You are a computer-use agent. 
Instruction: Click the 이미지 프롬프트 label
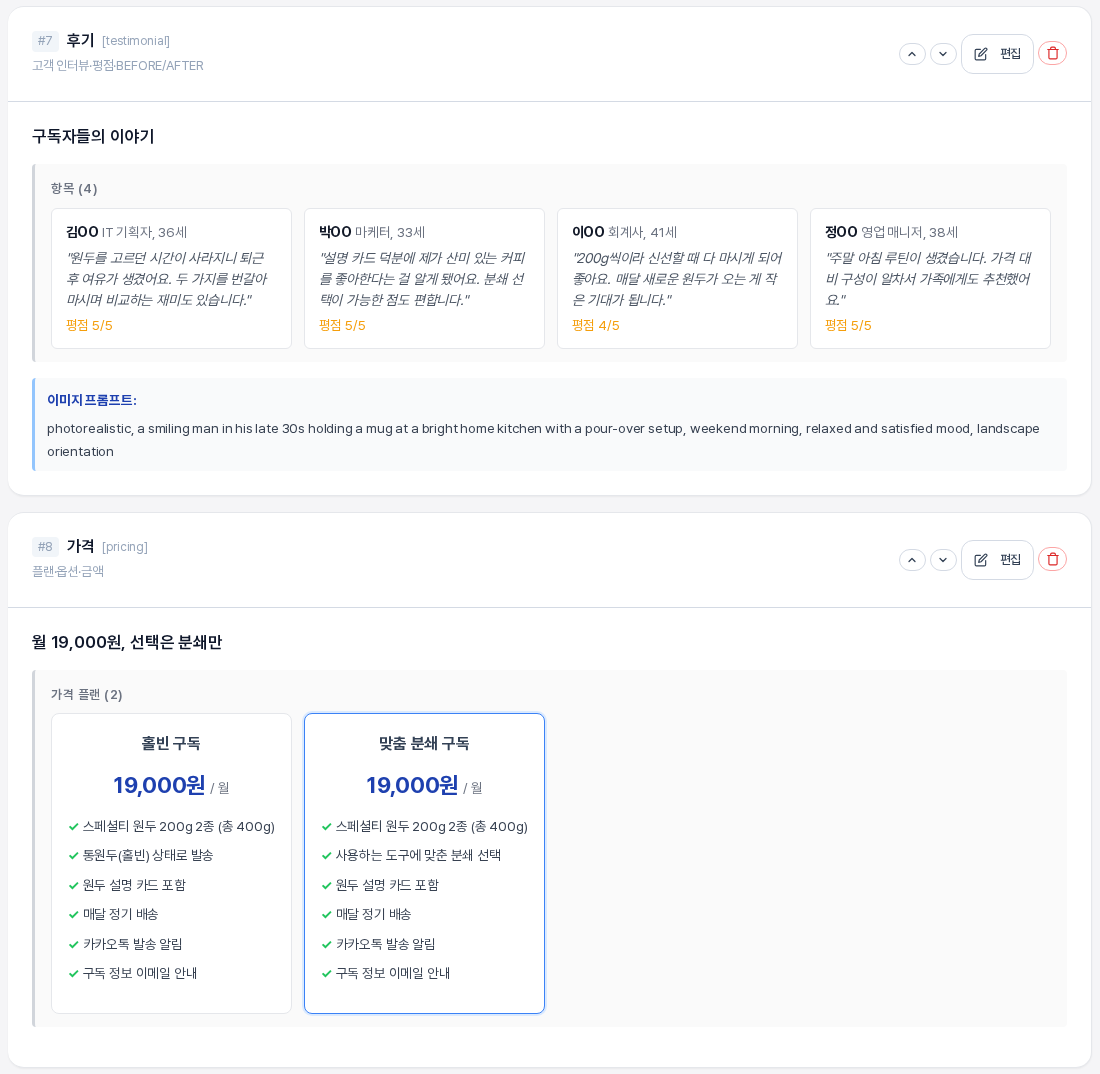tap(92, 400)
